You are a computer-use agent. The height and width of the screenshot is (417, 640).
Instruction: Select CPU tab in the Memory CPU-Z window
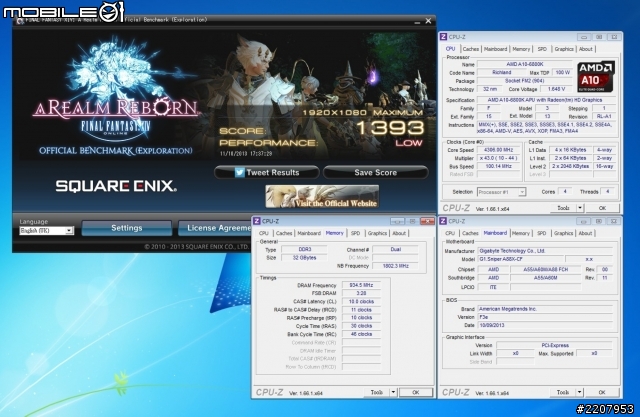[264, 233]
